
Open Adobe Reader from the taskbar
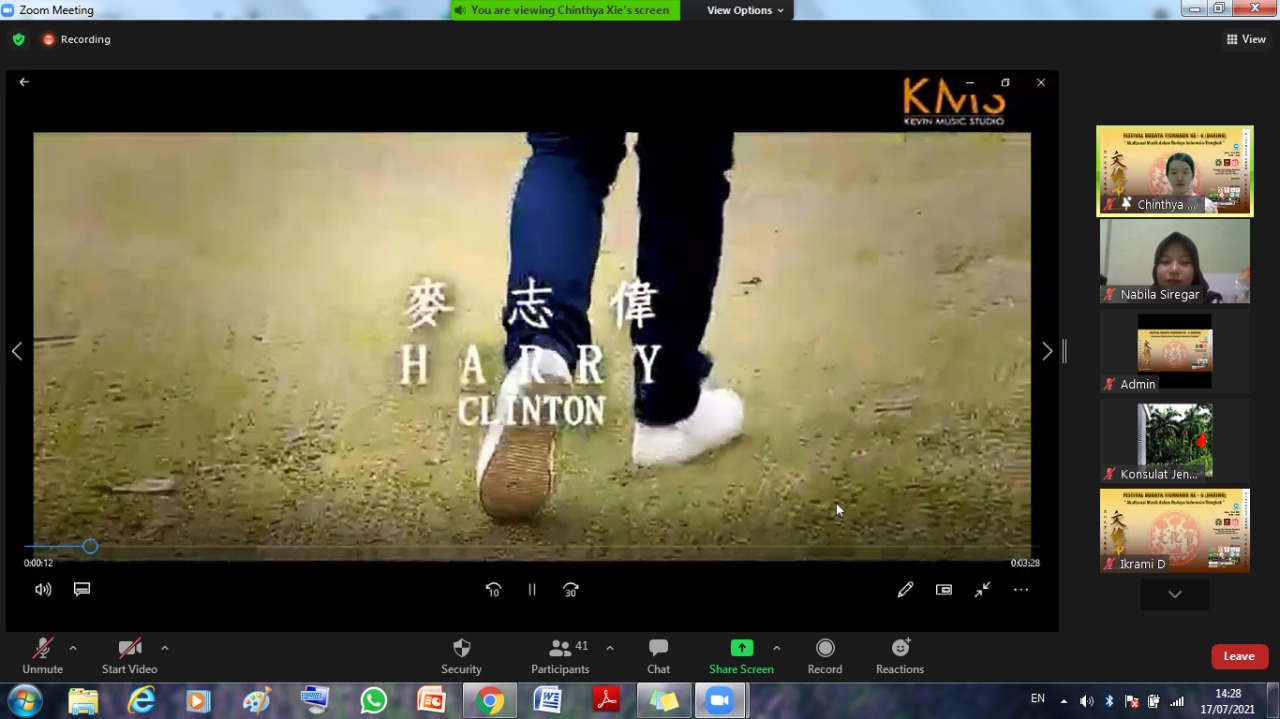[606, 701]
